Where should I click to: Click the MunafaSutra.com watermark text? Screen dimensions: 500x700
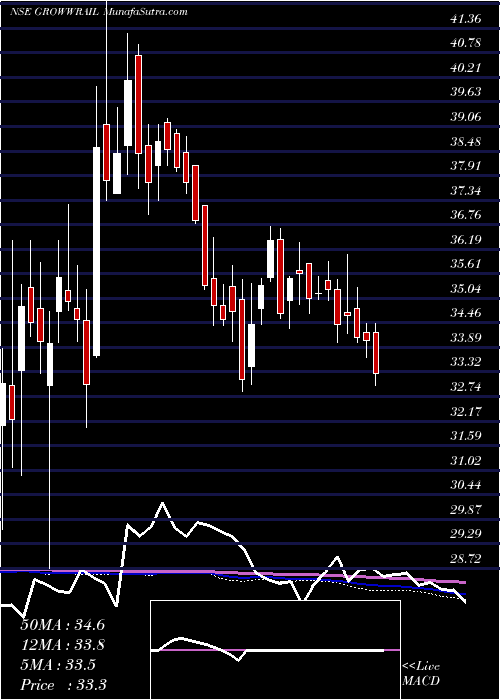pos(145,12)
